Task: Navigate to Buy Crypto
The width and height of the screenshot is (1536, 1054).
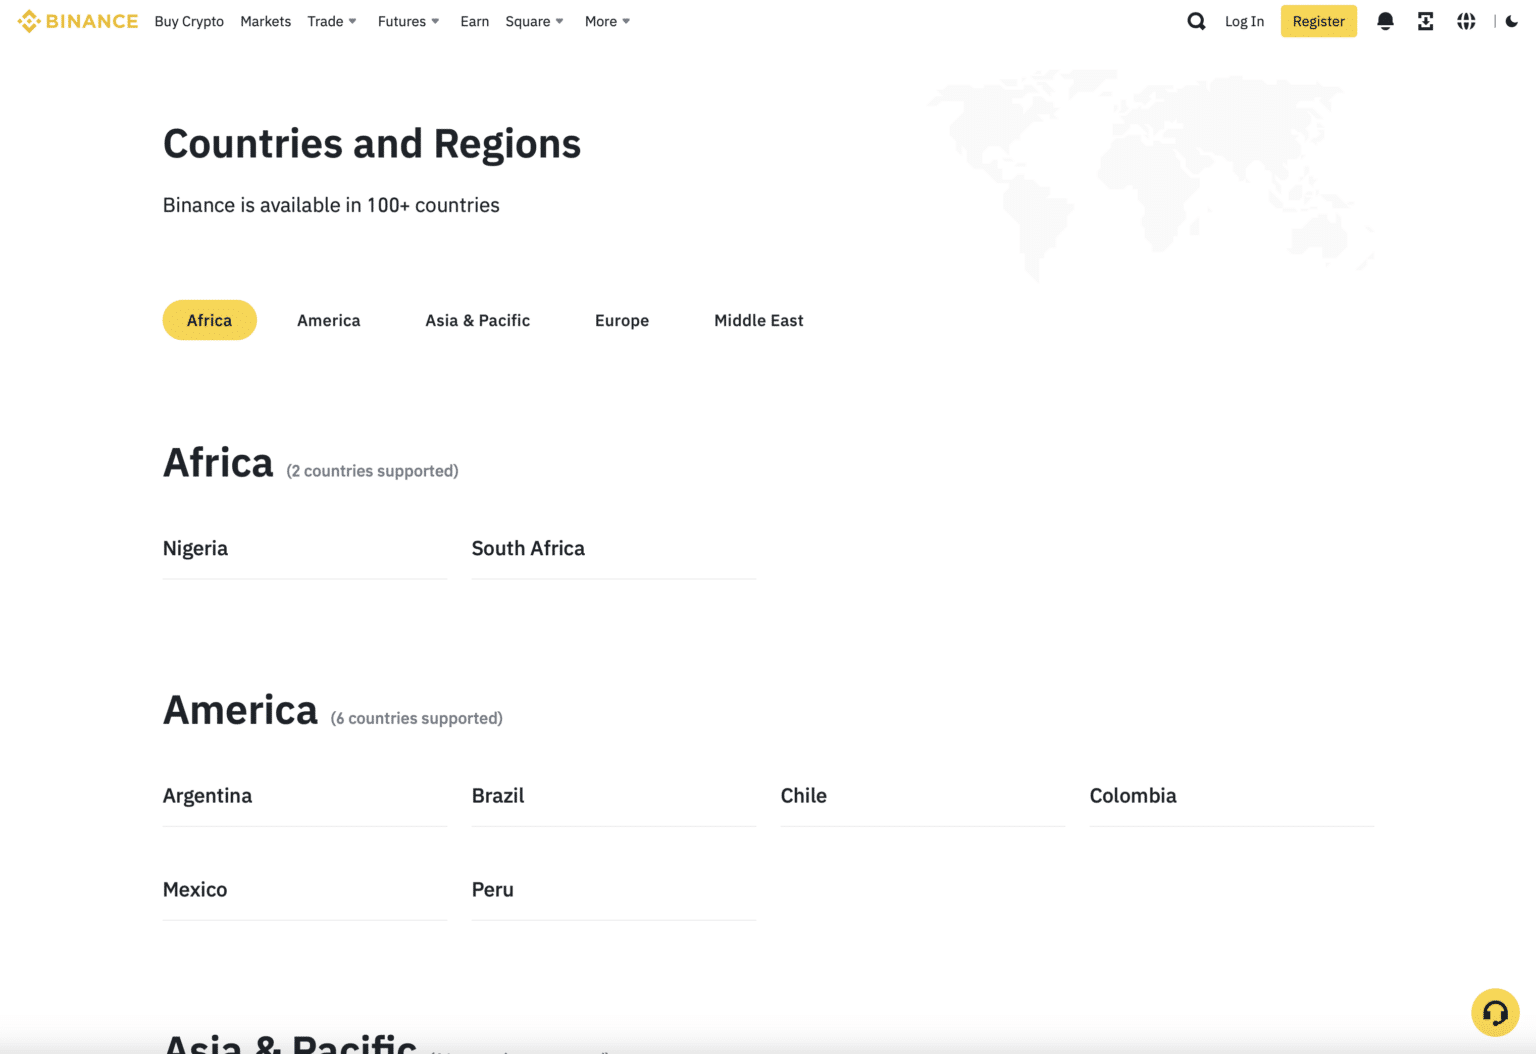Action: [189, 21]
